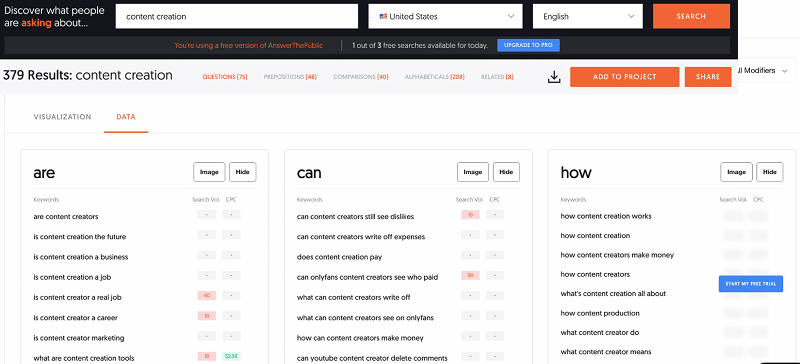
Task: Click the 'can' card heading
Action: [309, 173]
